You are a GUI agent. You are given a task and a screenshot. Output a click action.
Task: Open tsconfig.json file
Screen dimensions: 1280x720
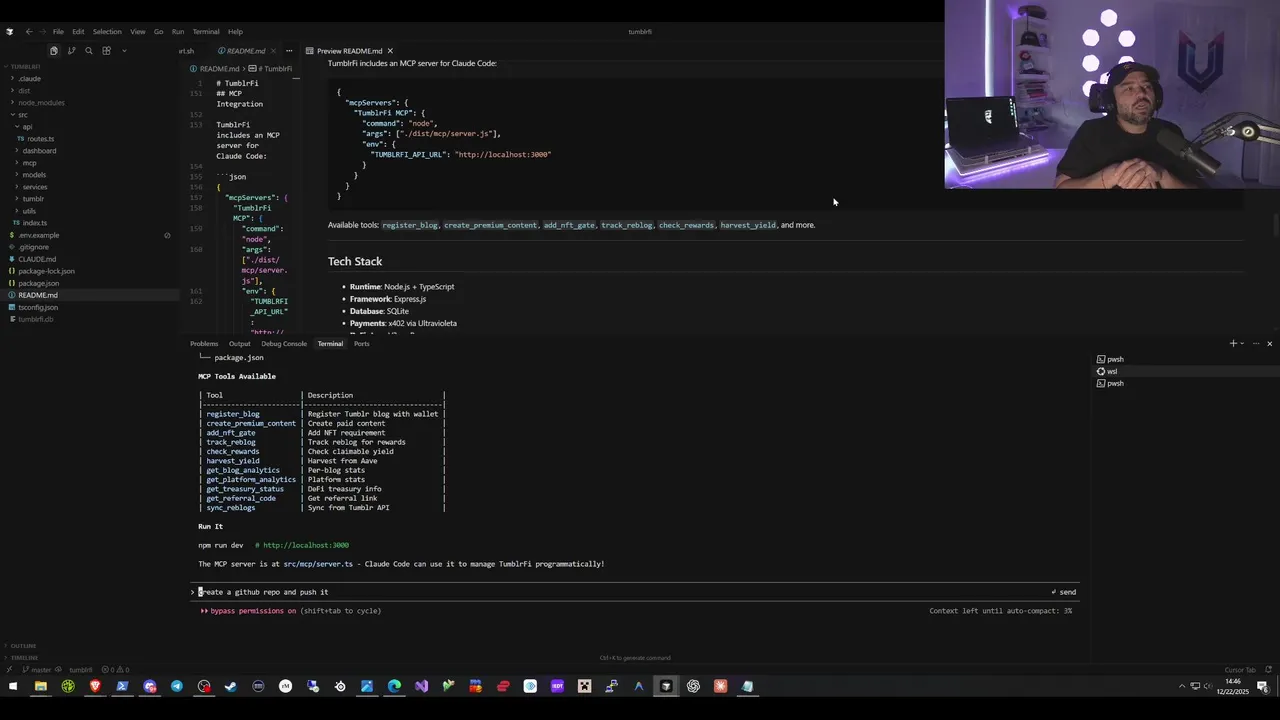click(x=38, y=307)
